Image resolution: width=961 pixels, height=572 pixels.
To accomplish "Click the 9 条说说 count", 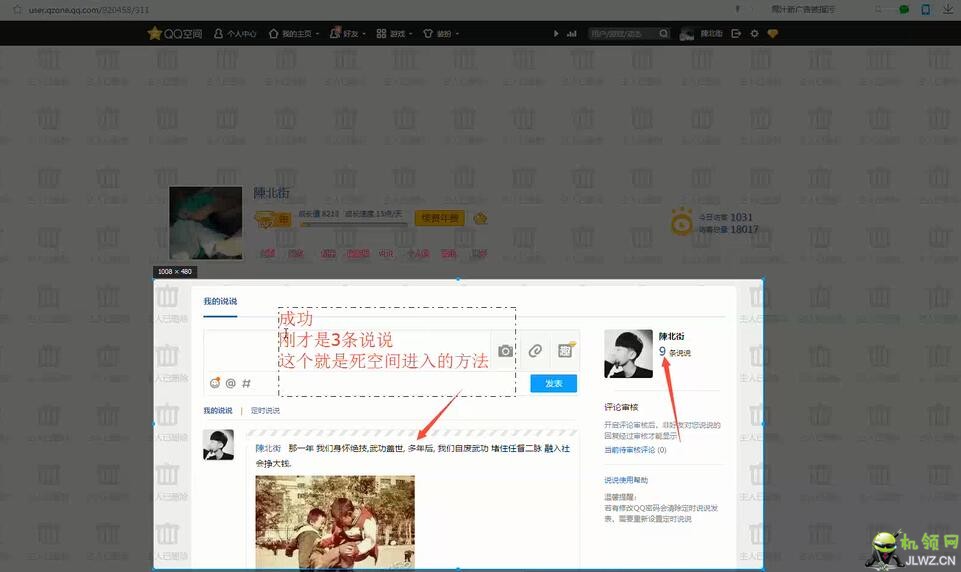I will [674, 352].
